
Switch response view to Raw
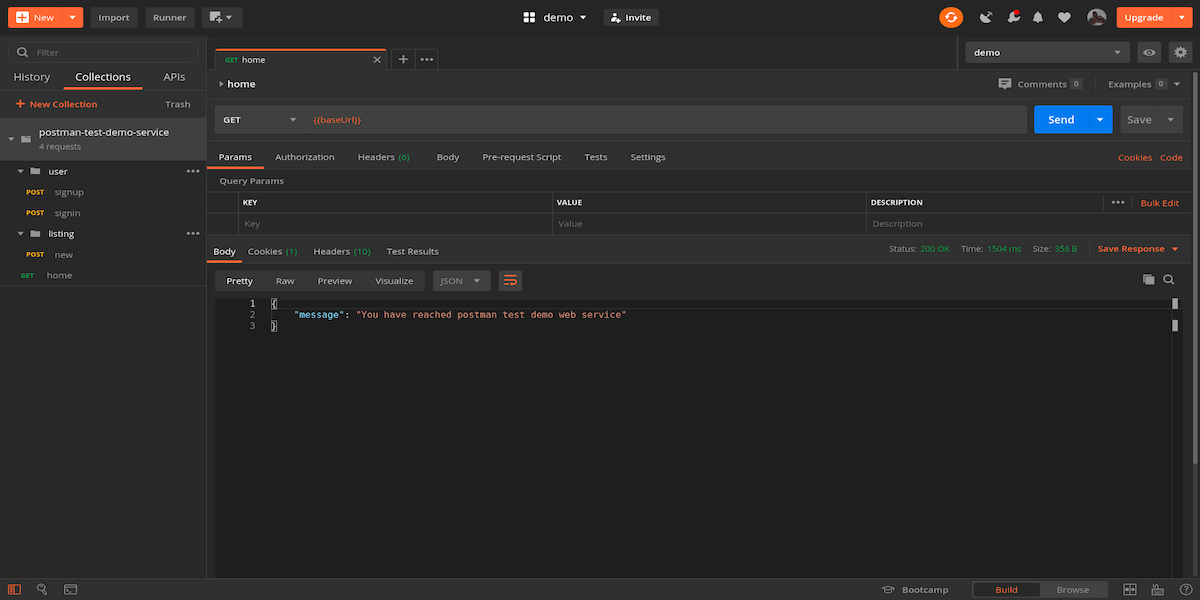tap(285, 281)
